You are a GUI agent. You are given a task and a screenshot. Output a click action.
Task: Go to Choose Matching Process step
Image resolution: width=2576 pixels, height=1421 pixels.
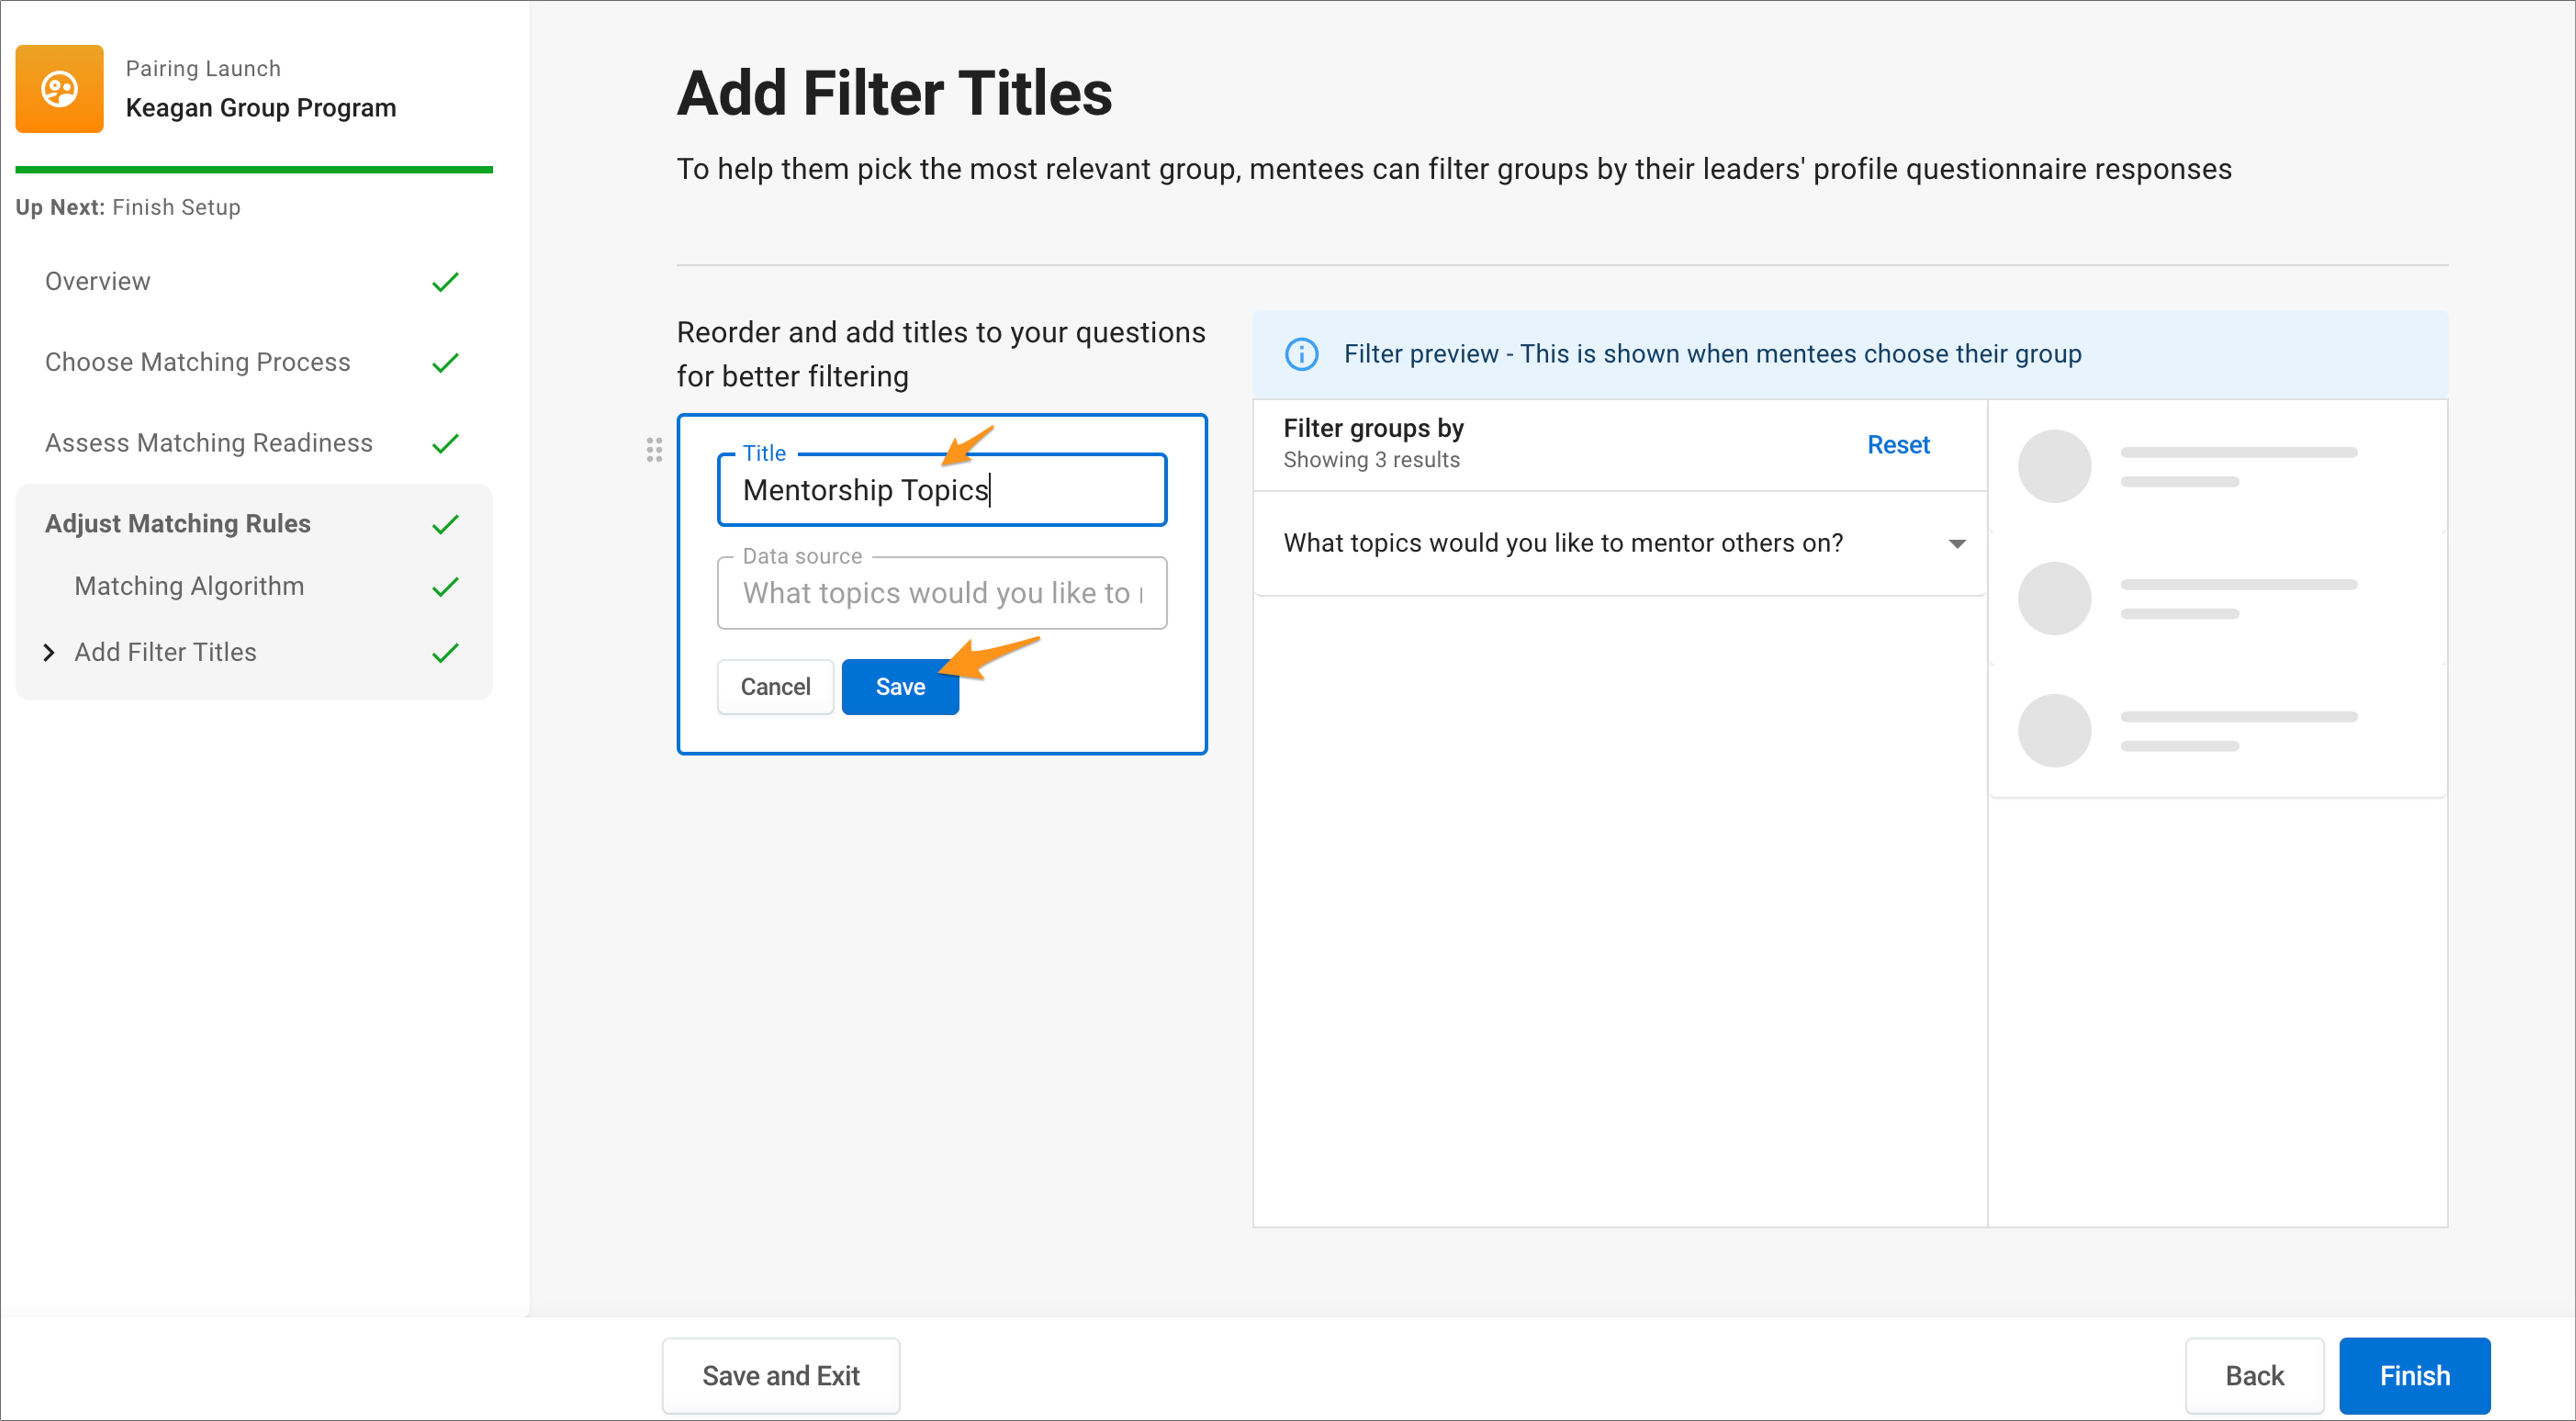(198, 362)
